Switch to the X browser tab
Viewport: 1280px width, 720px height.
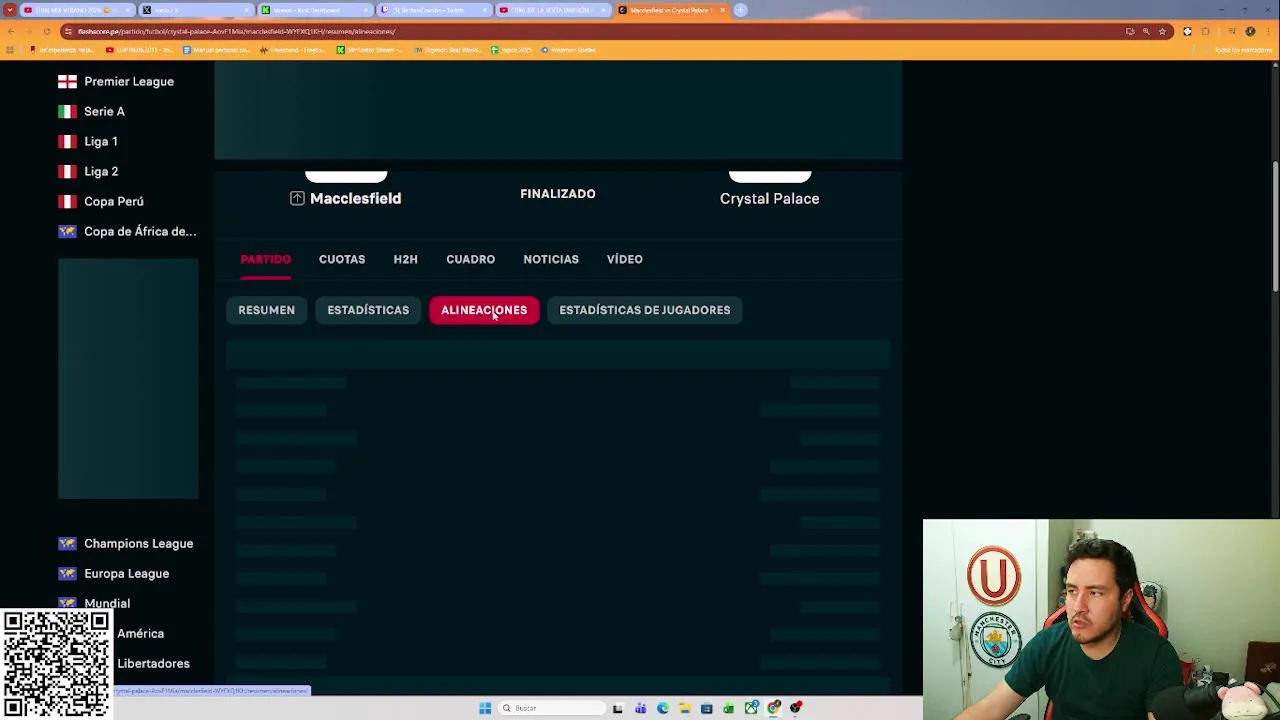(x=195, y=10)
